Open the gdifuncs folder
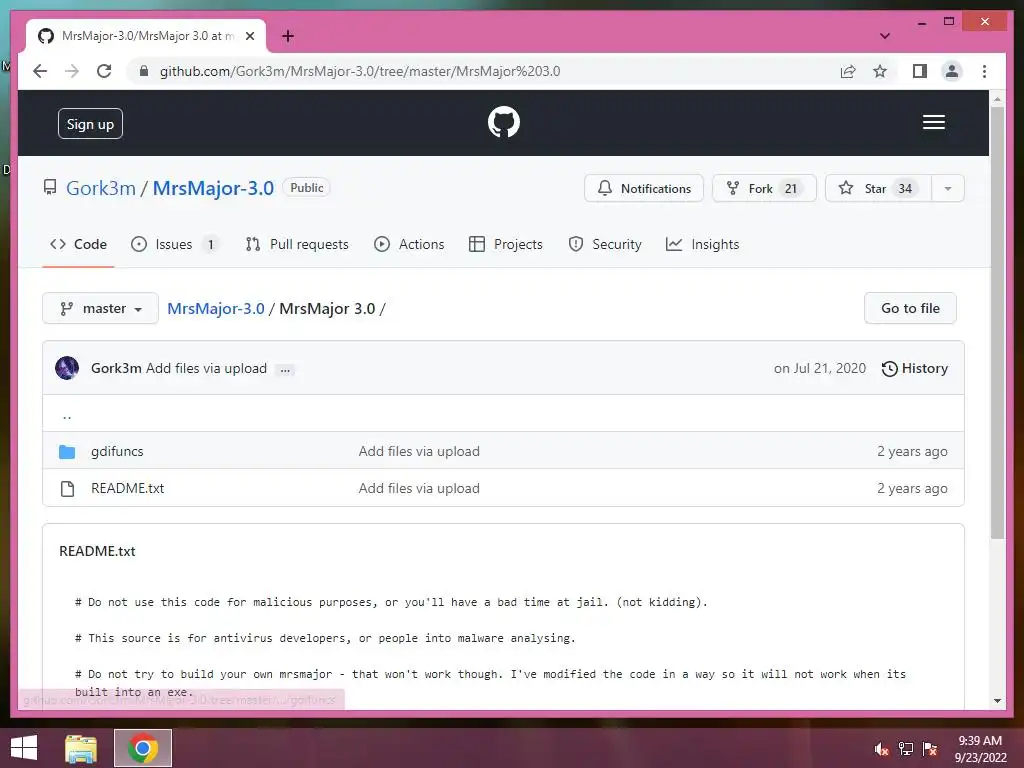 (117, 451)
